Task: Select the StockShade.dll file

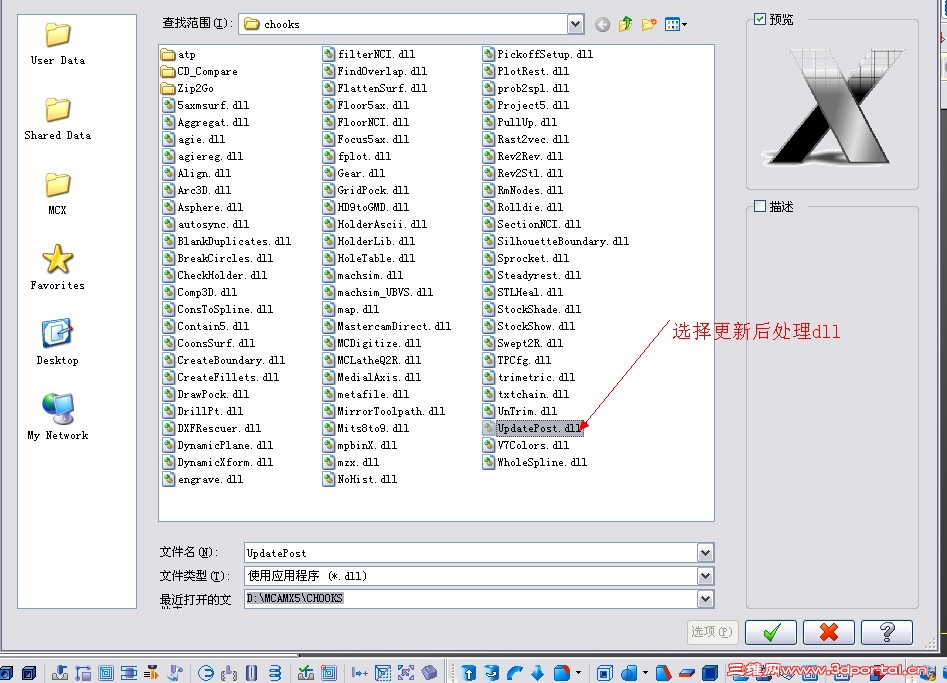Action: 533,309
